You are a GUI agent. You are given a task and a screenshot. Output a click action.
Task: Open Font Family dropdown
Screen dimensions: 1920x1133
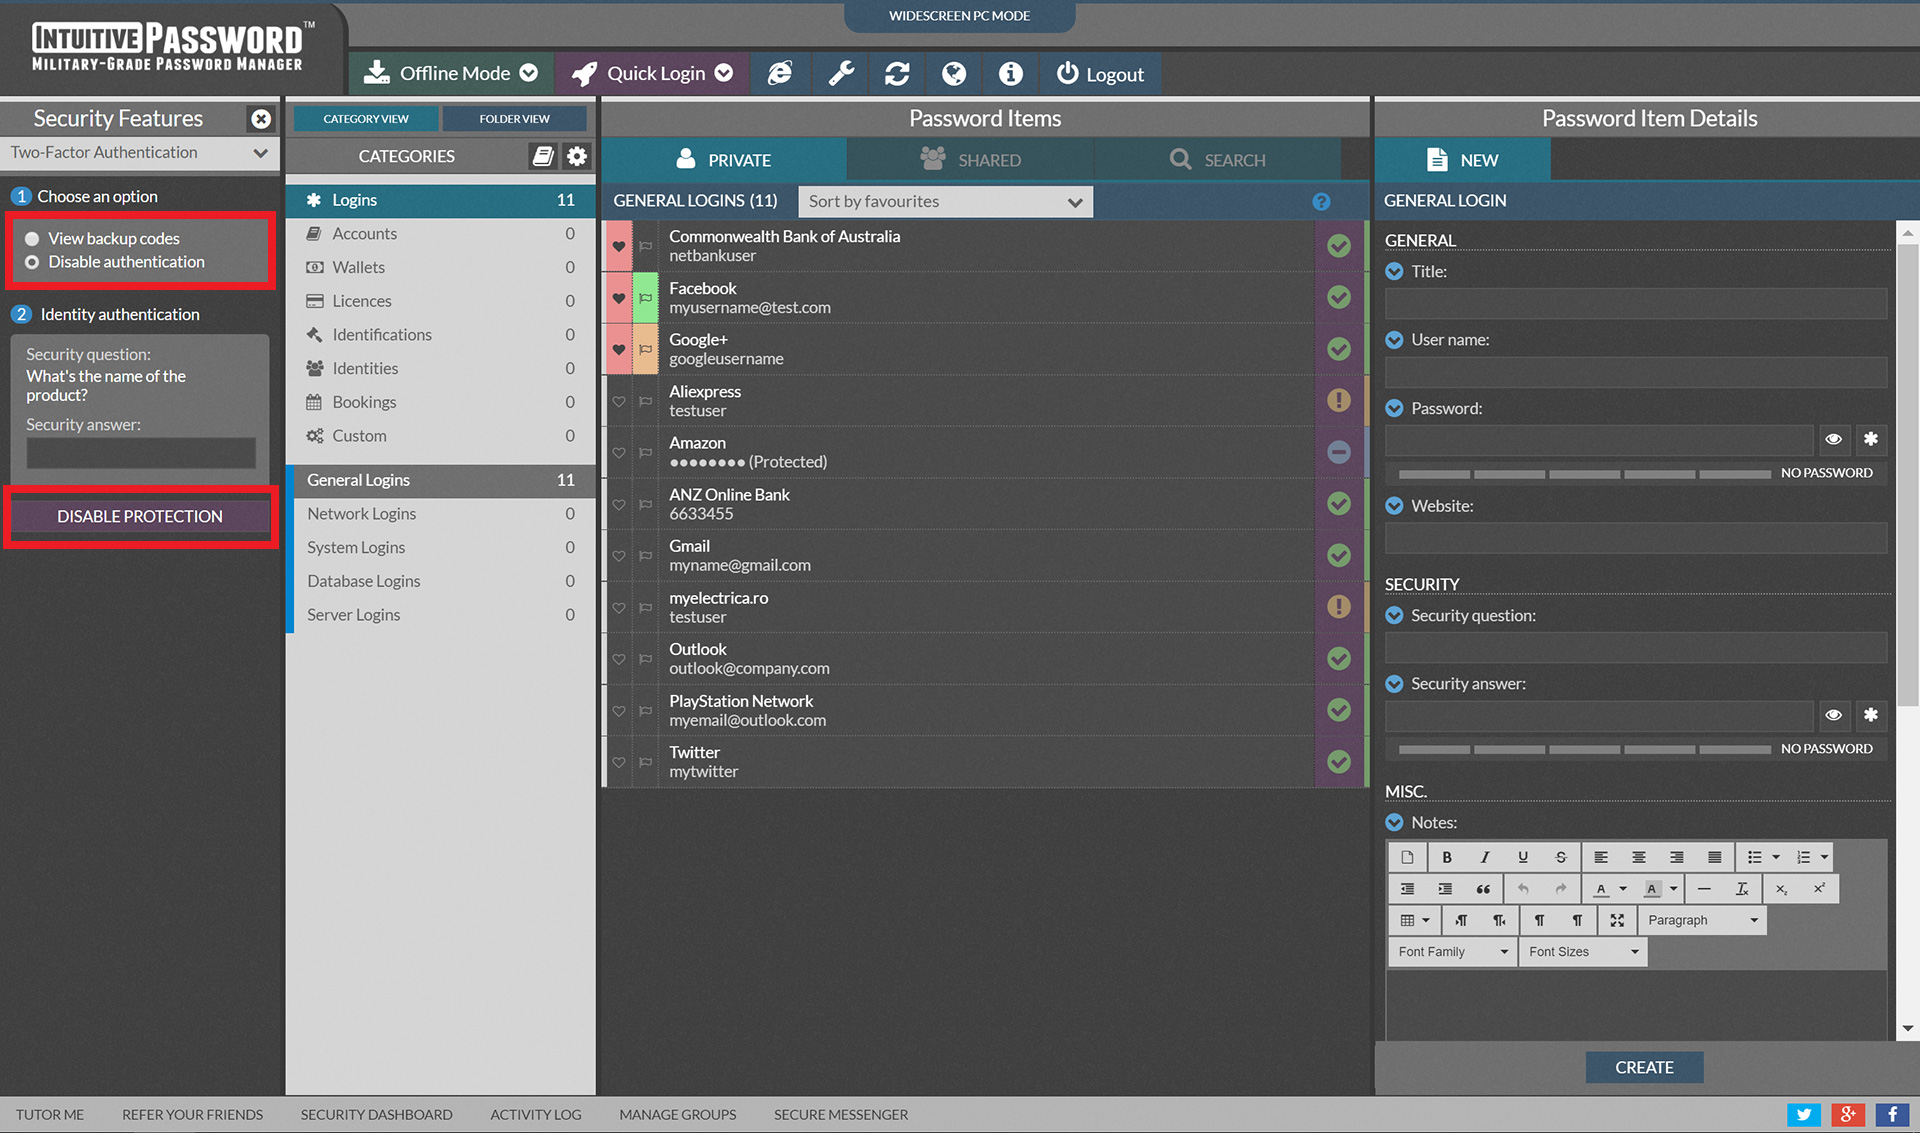point(1452,952)
